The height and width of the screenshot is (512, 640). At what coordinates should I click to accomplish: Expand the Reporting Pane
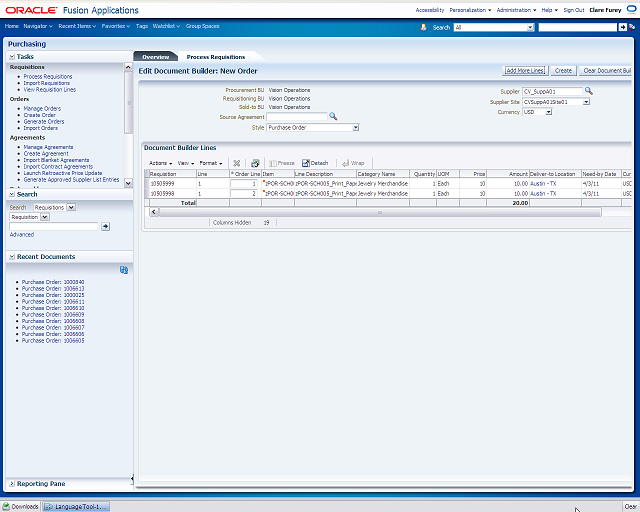click(12, 484)
